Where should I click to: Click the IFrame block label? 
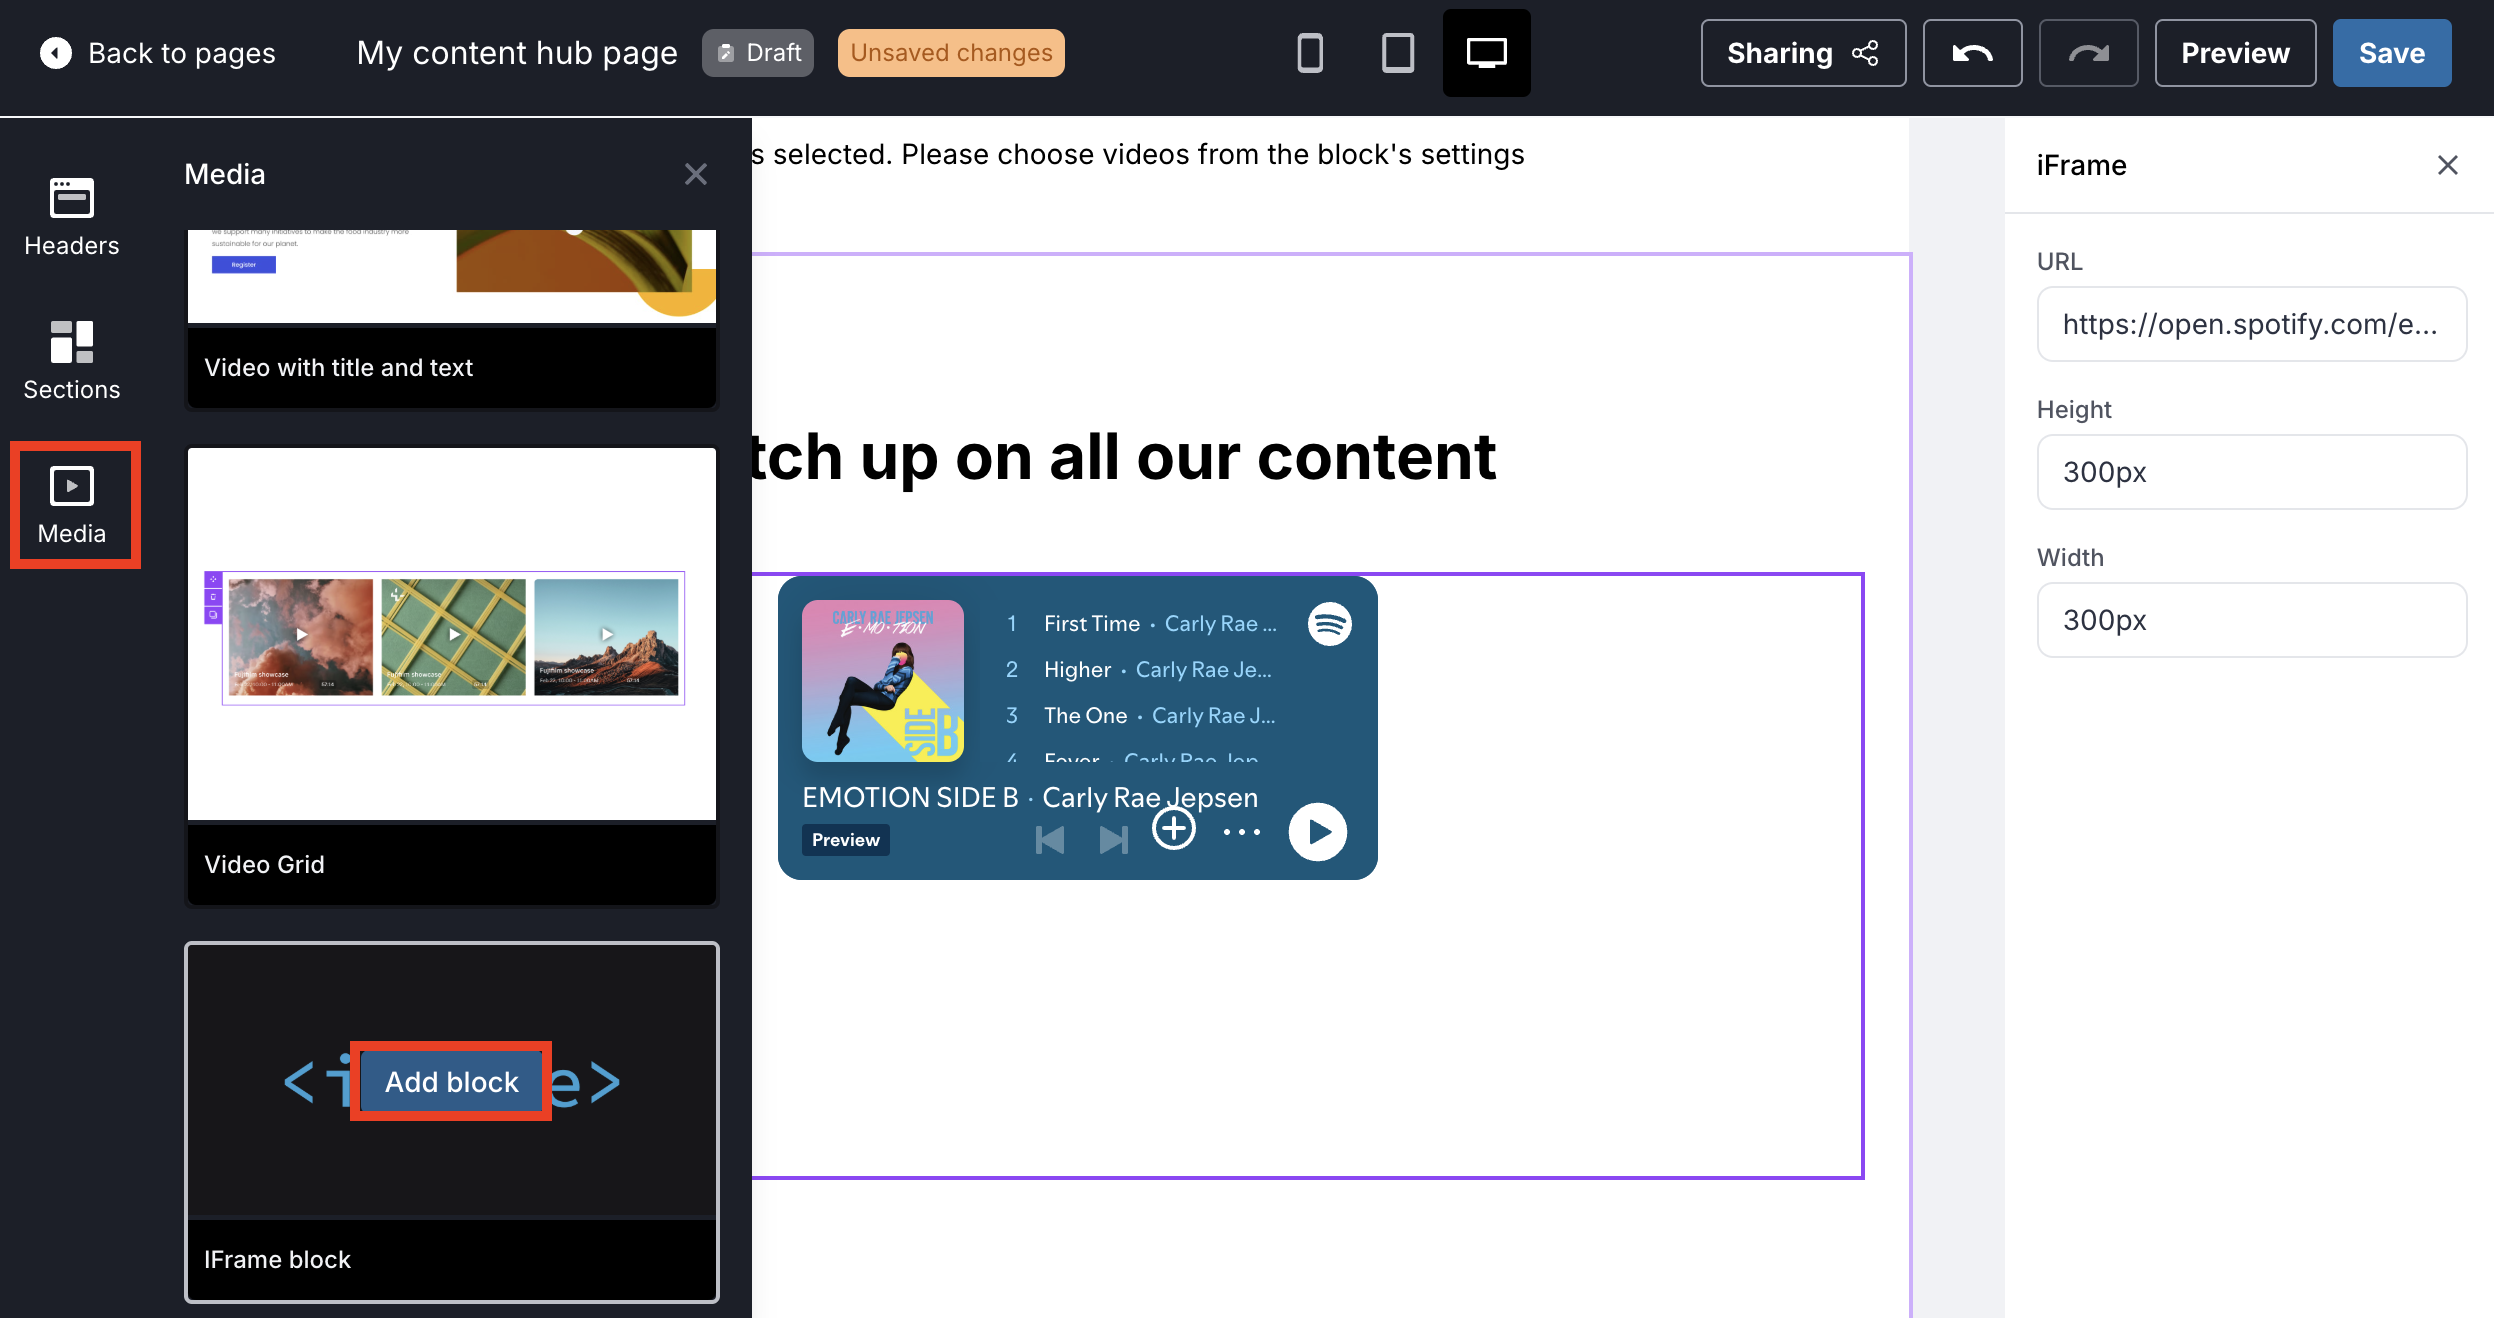click(277, 1259)
